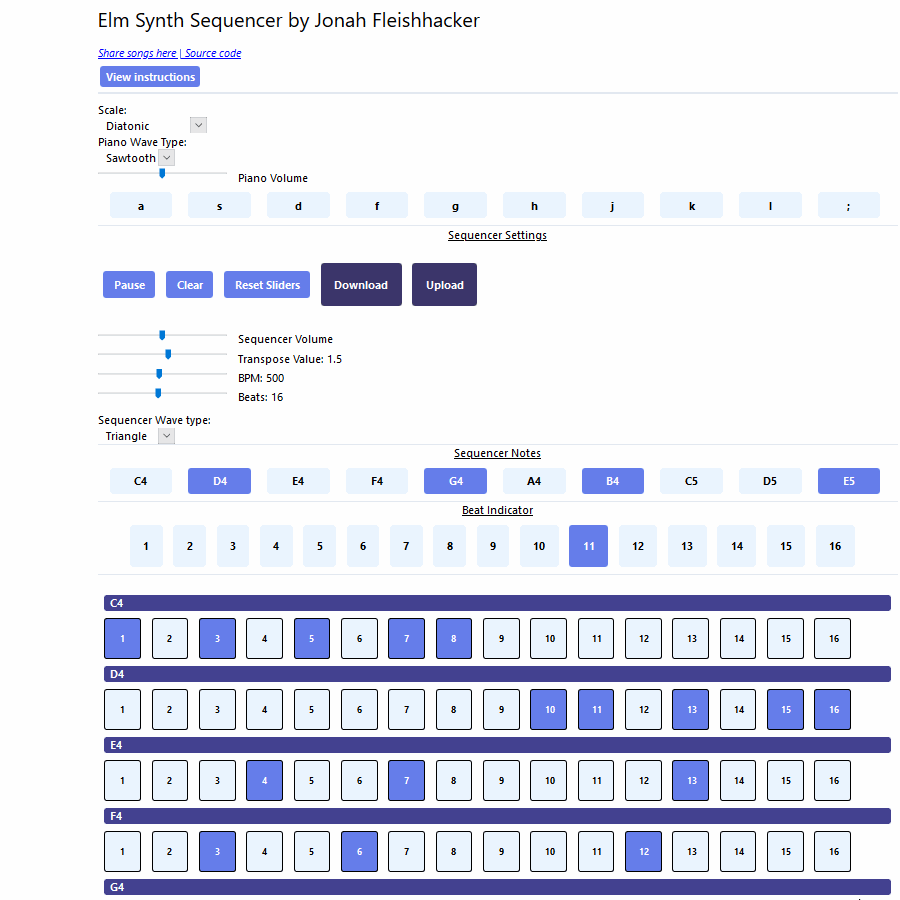Click beat indicator number 11
Image resolution: width=900 pixels, height=900 pixels.
pos(589,546)
